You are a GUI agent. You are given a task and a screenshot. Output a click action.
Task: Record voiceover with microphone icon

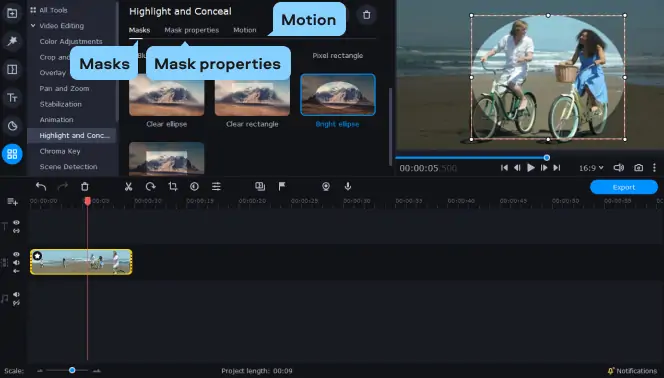(x=348, y=186)
